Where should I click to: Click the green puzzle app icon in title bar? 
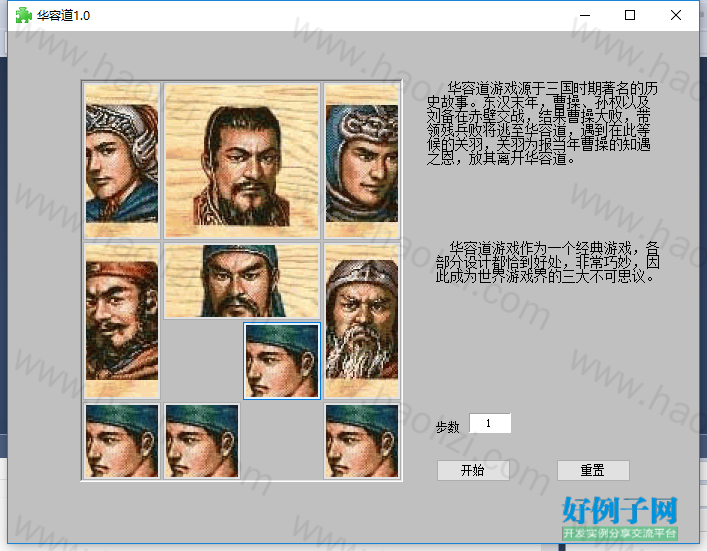pyautogui.click(x=23, y=15)
